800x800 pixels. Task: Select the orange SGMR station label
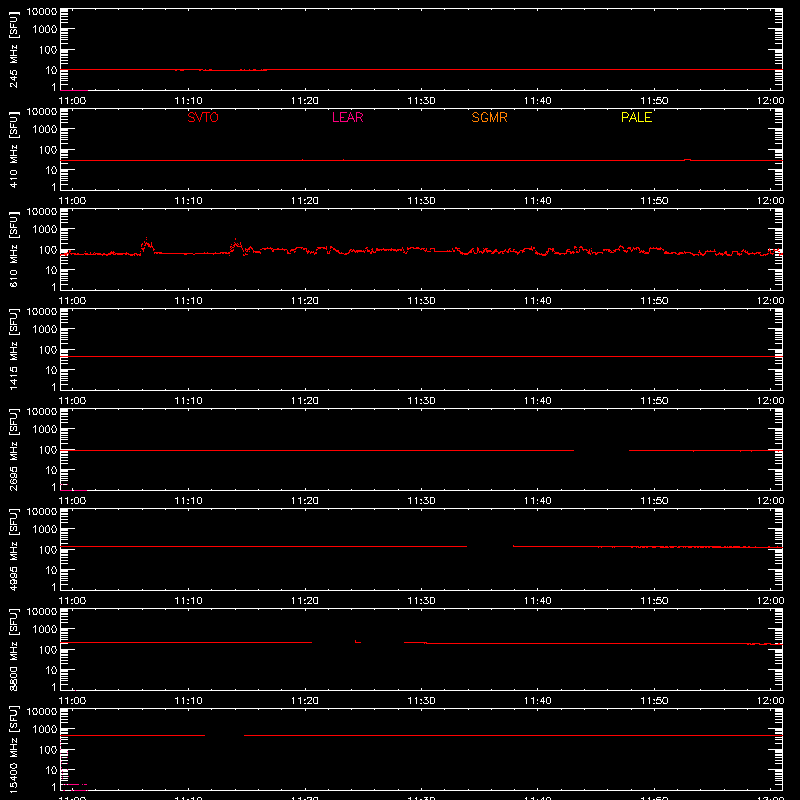coord(489,117)
